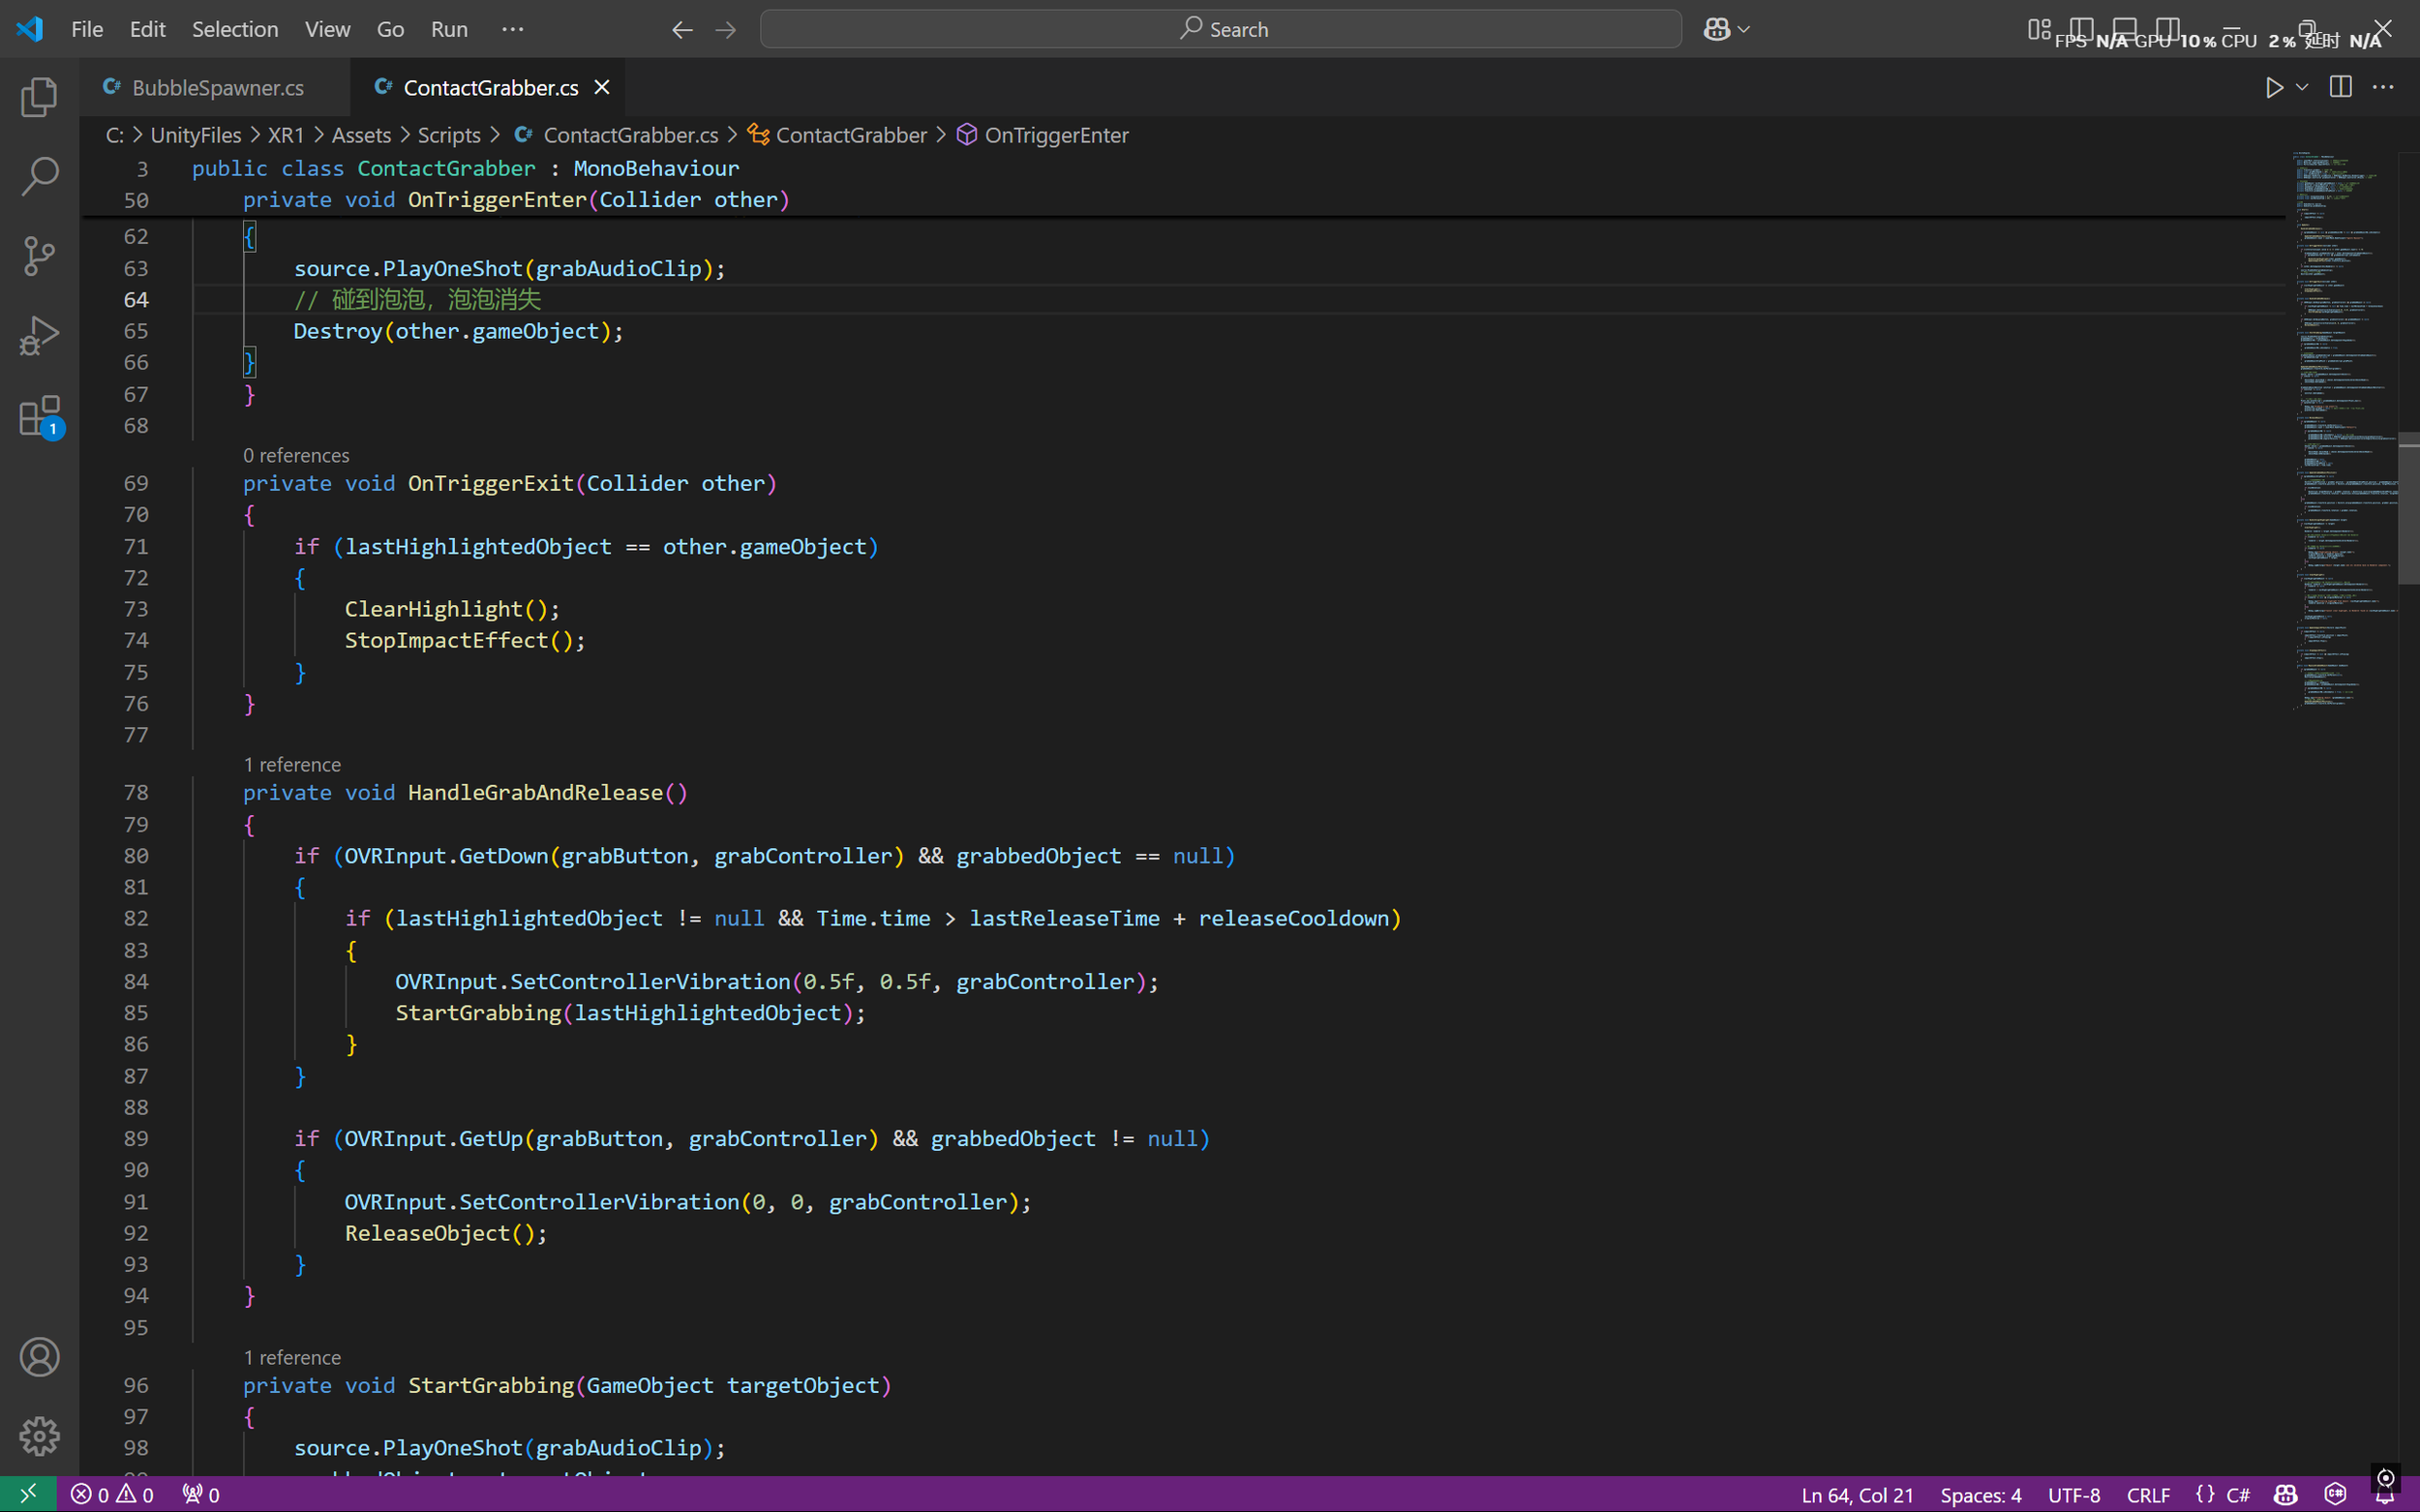Open the Accounts menu icon
The image size is (2420, 1512).
click(39, 1357)
